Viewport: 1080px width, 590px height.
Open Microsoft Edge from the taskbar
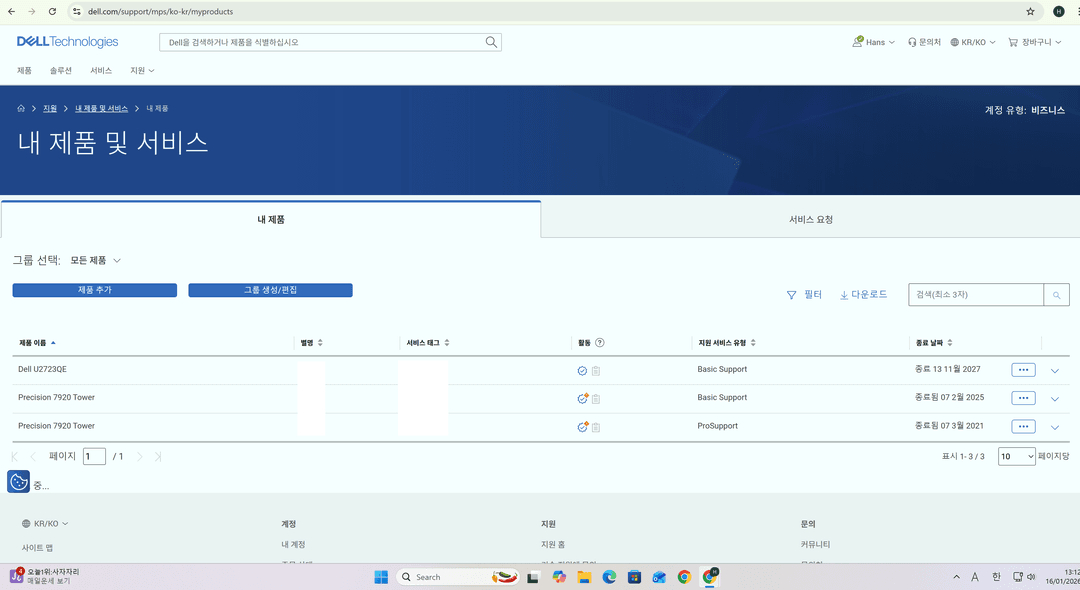[608, 577]
